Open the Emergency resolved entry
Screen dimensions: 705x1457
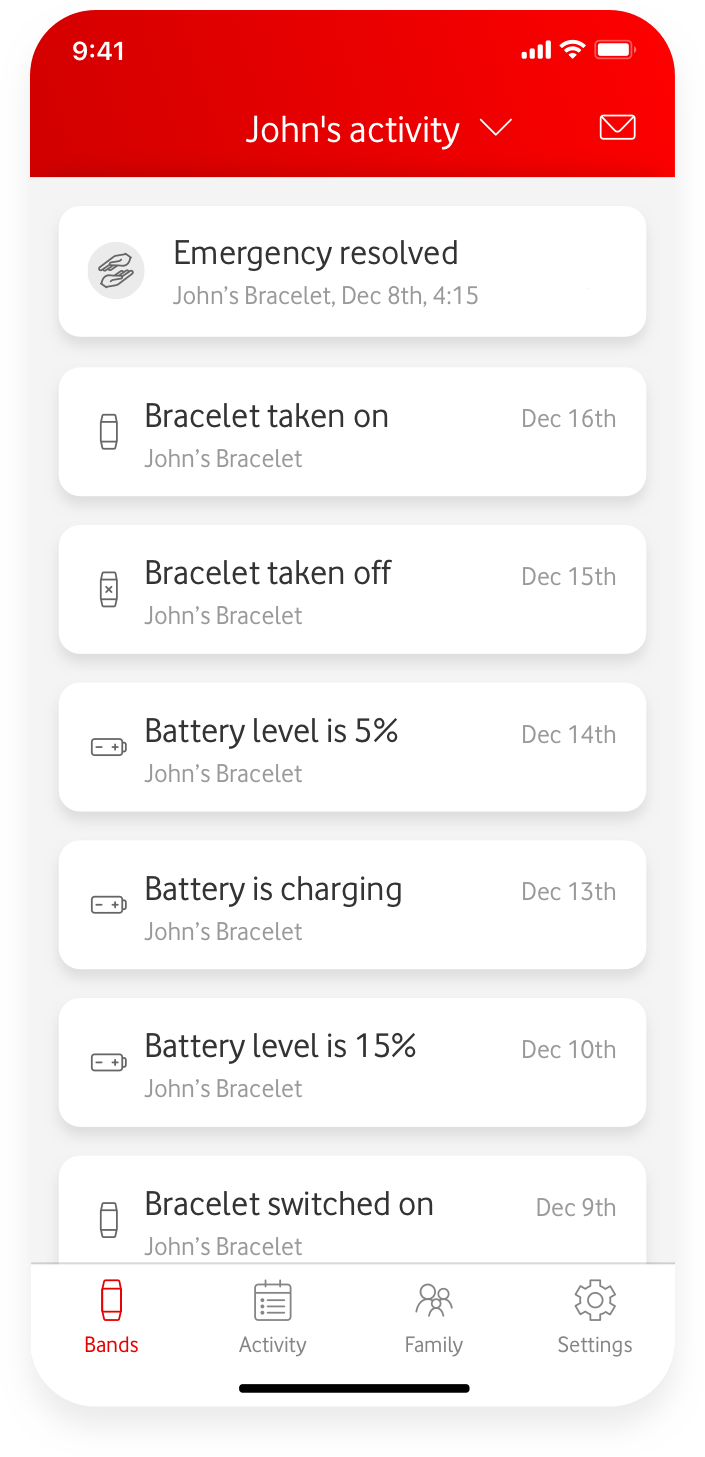coord(352,271)
